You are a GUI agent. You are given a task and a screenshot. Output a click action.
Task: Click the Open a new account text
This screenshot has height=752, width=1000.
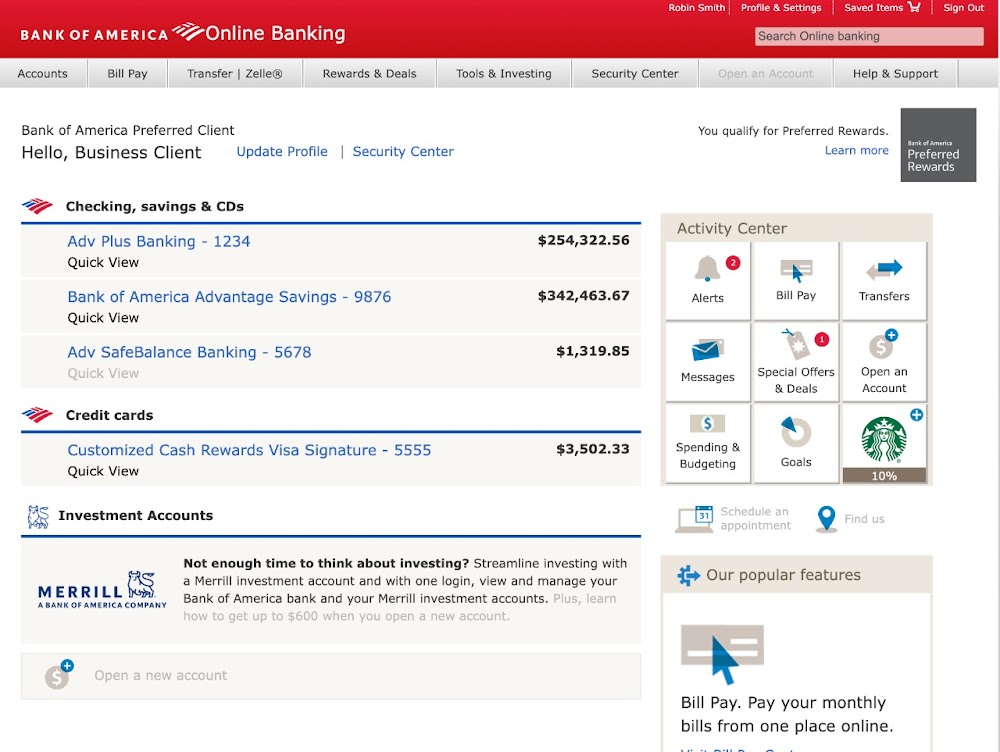pyautogui.click(x=161, y=675)
